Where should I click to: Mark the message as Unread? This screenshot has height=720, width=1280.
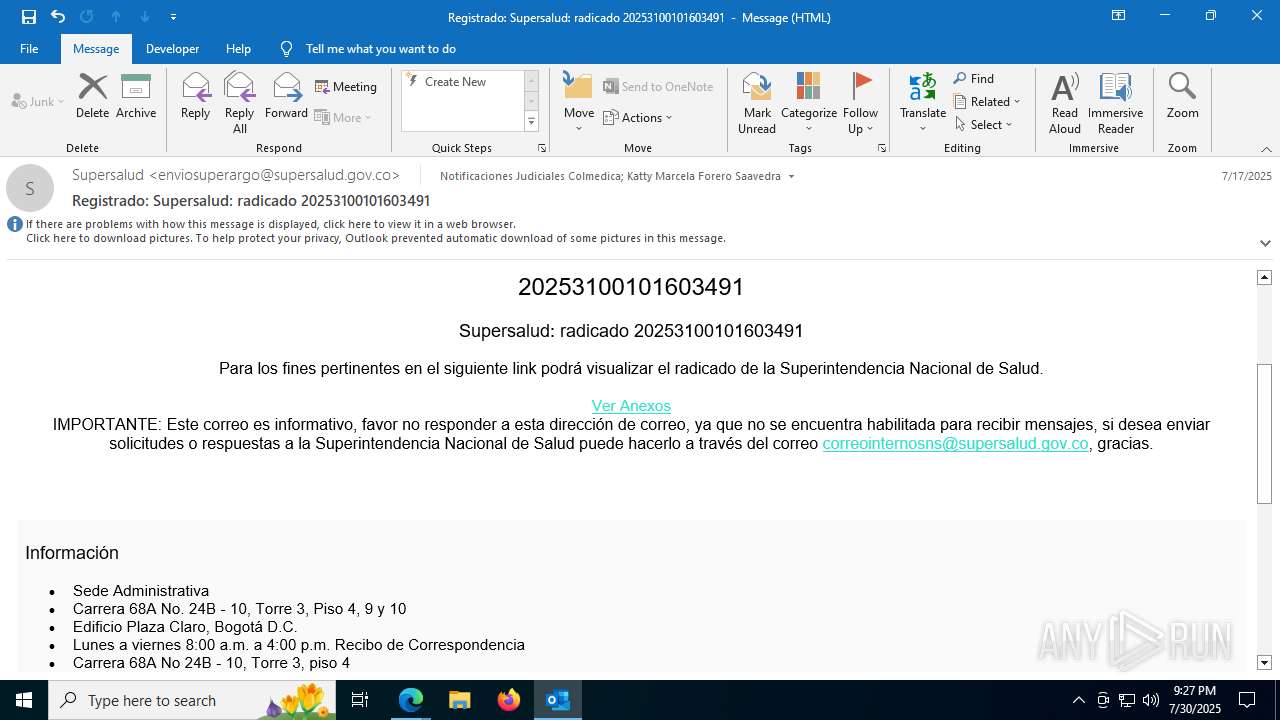(x=757, y=103)
